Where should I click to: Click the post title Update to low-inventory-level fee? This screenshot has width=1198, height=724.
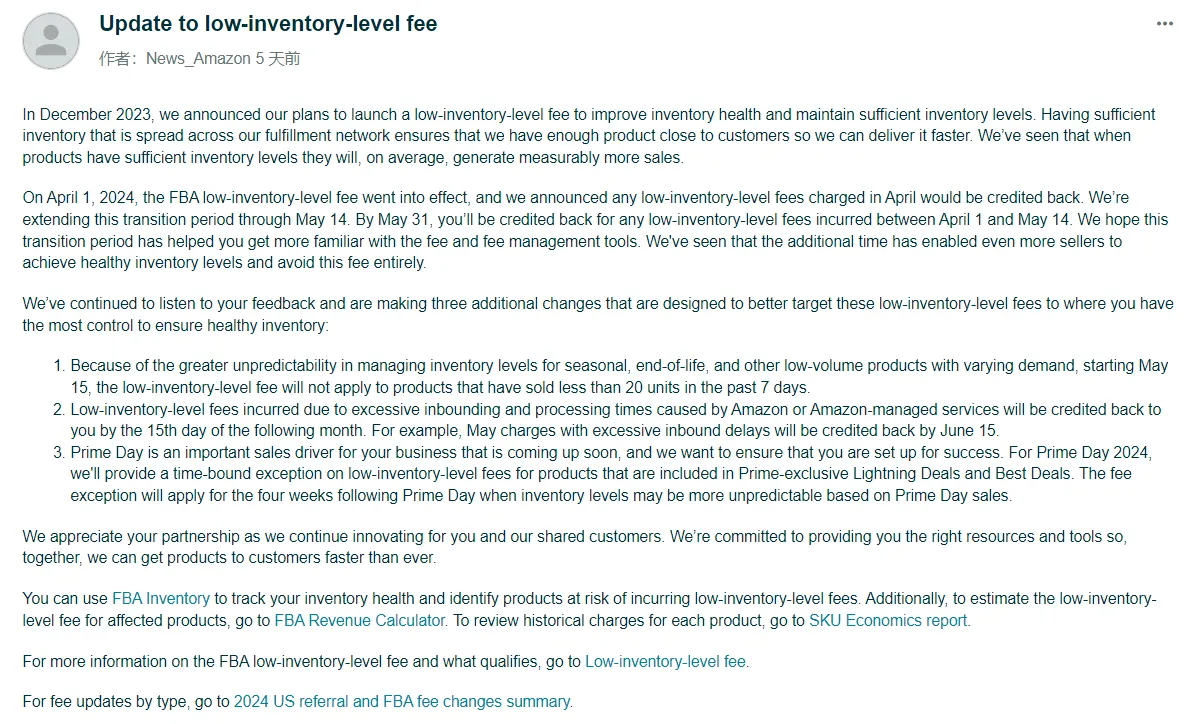(x=268, y=24)
